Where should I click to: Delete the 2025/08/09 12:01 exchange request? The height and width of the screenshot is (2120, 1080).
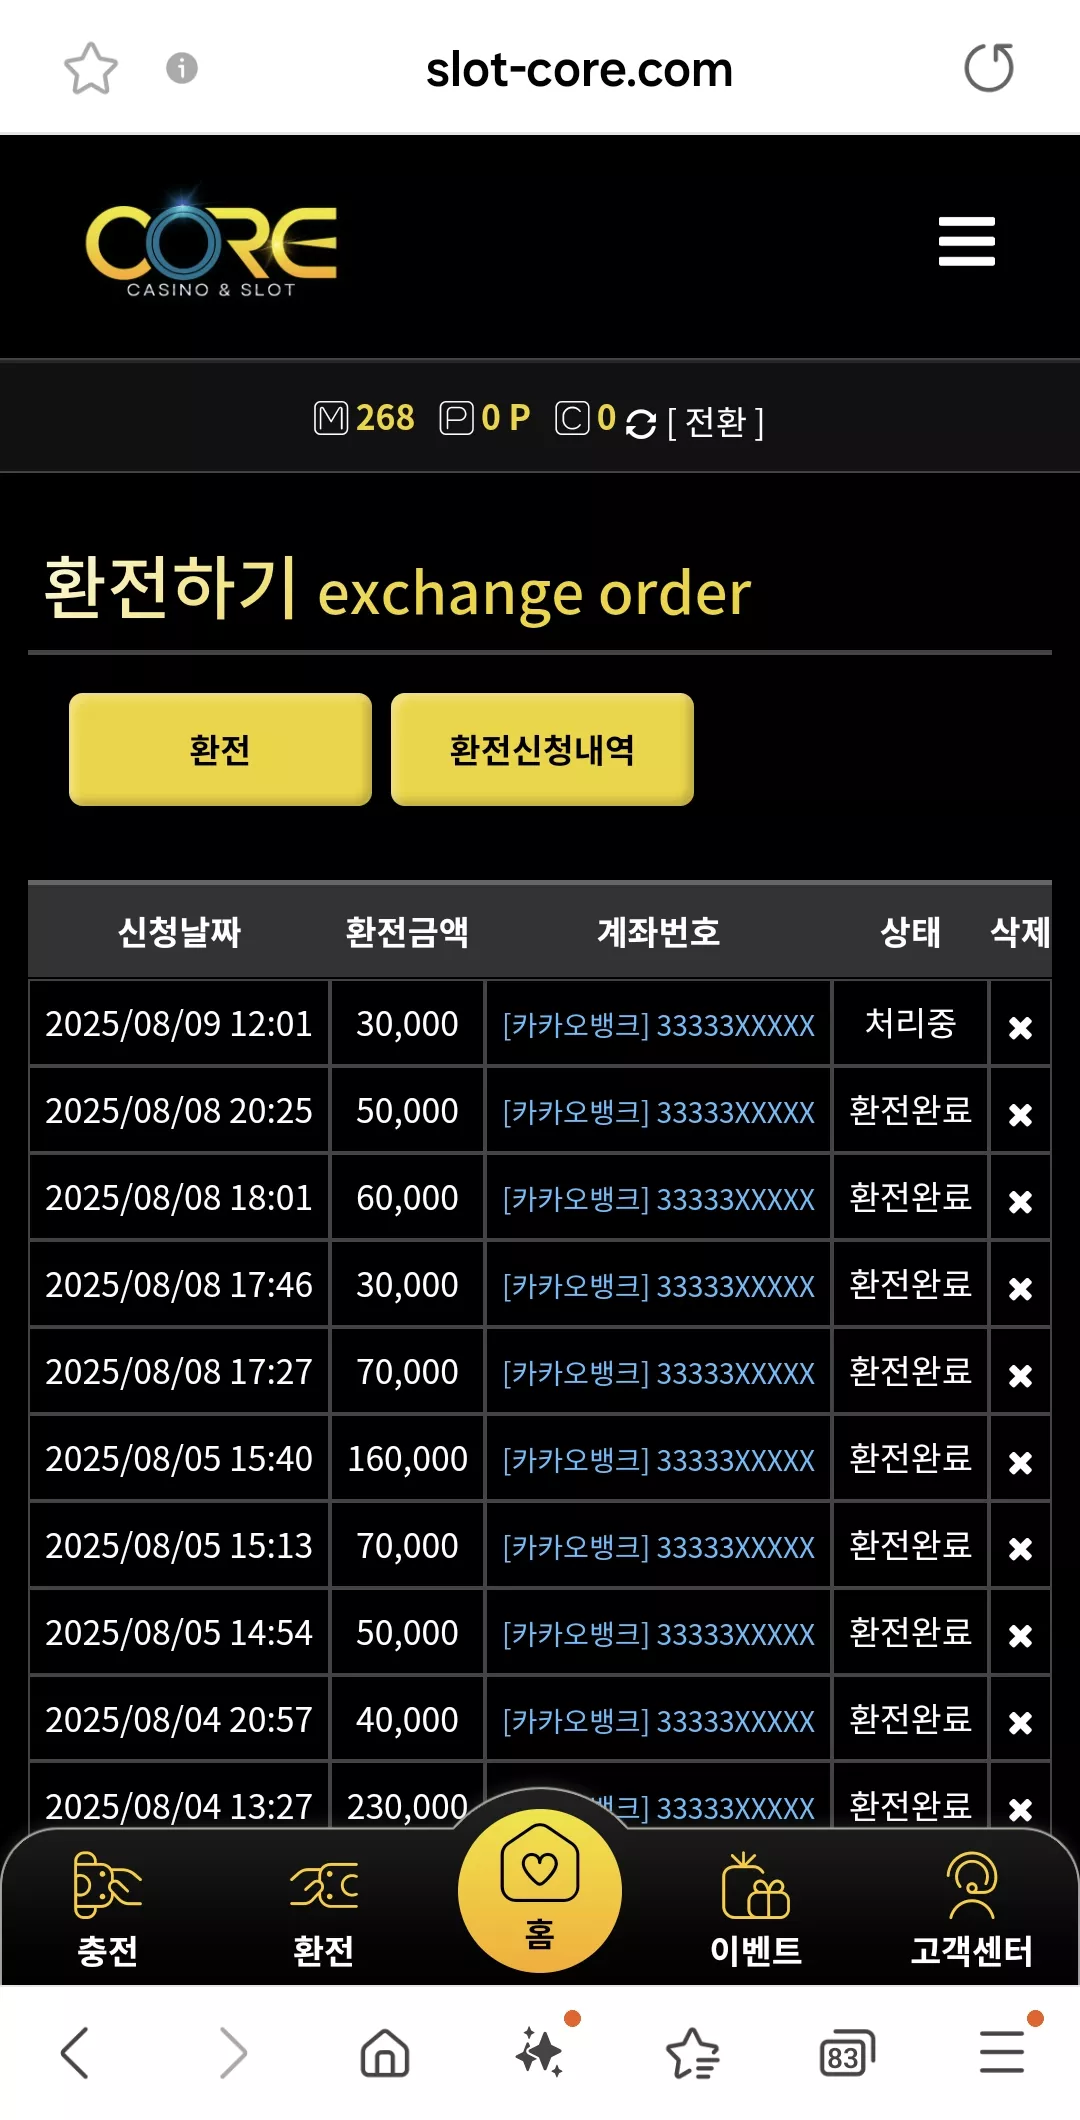point(1020,1027)
